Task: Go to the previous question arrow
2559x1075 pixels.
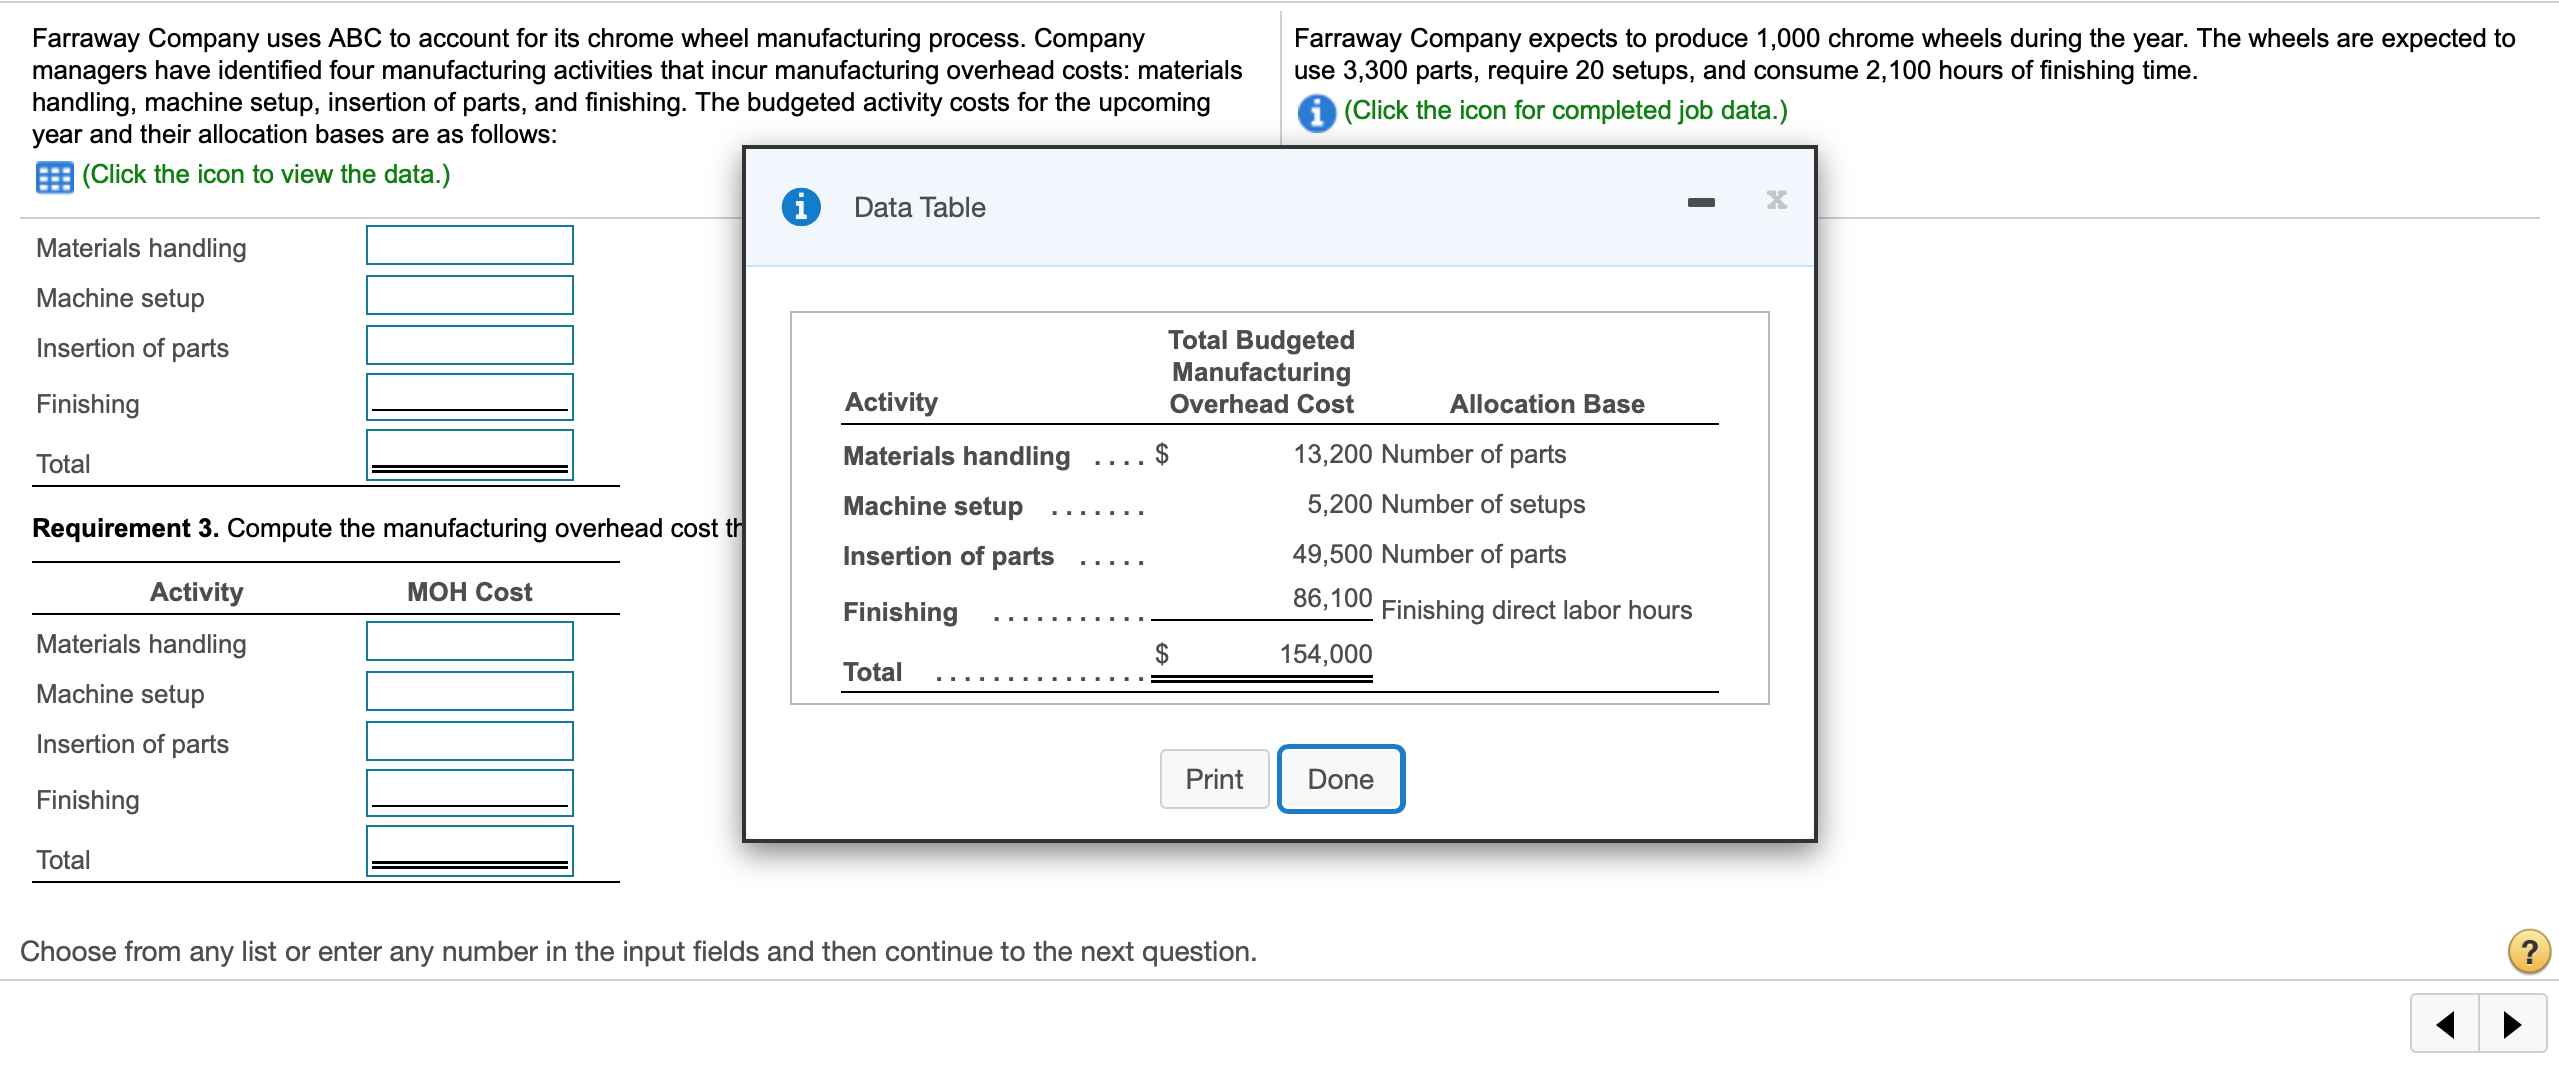Action: pyautogui.click(x=2445, y=1024)
